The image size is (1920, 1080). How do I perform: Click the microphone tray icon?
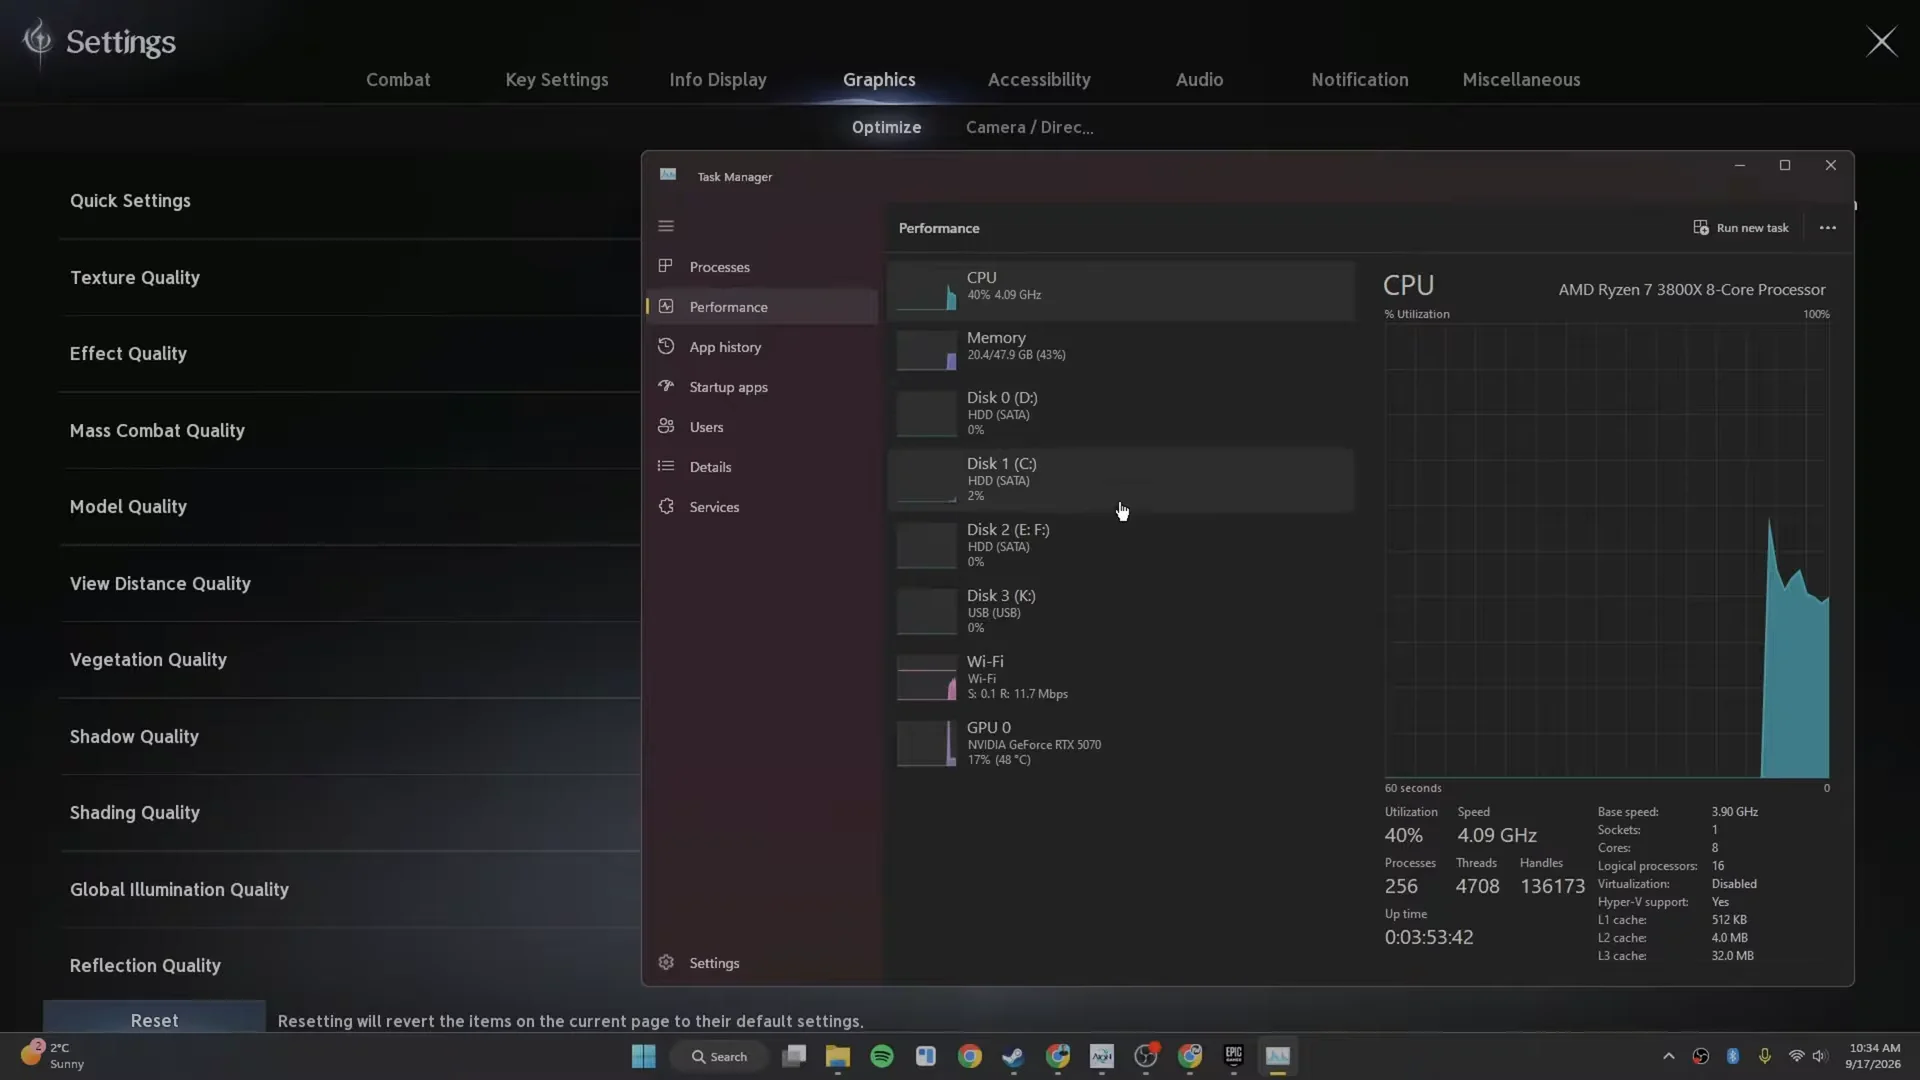coord(1765,1056)
